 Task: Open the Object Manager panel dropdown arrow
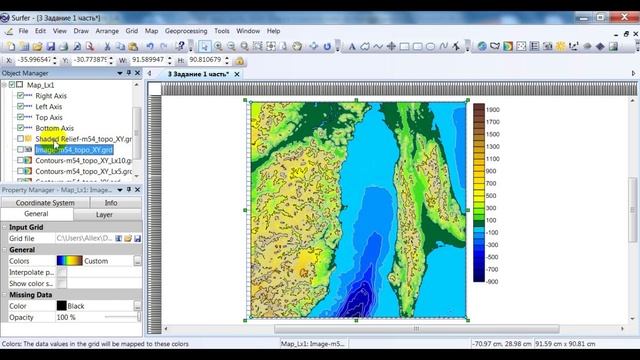[120, 73]
